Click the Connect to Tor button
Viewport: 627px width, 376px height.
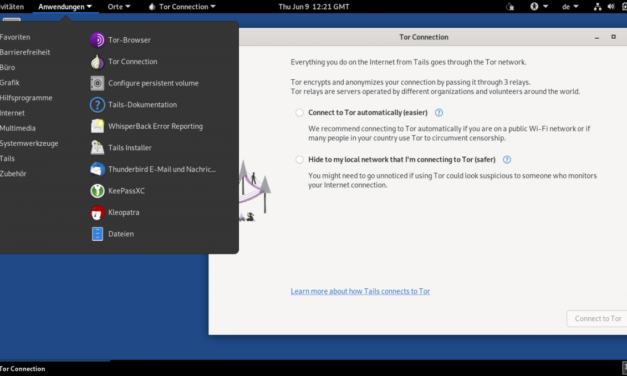597,319
